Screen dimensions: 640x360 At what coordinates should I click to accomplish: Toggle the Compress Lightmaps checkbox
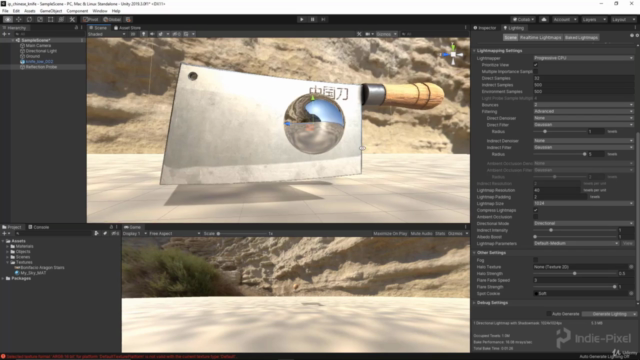(536, 210)
